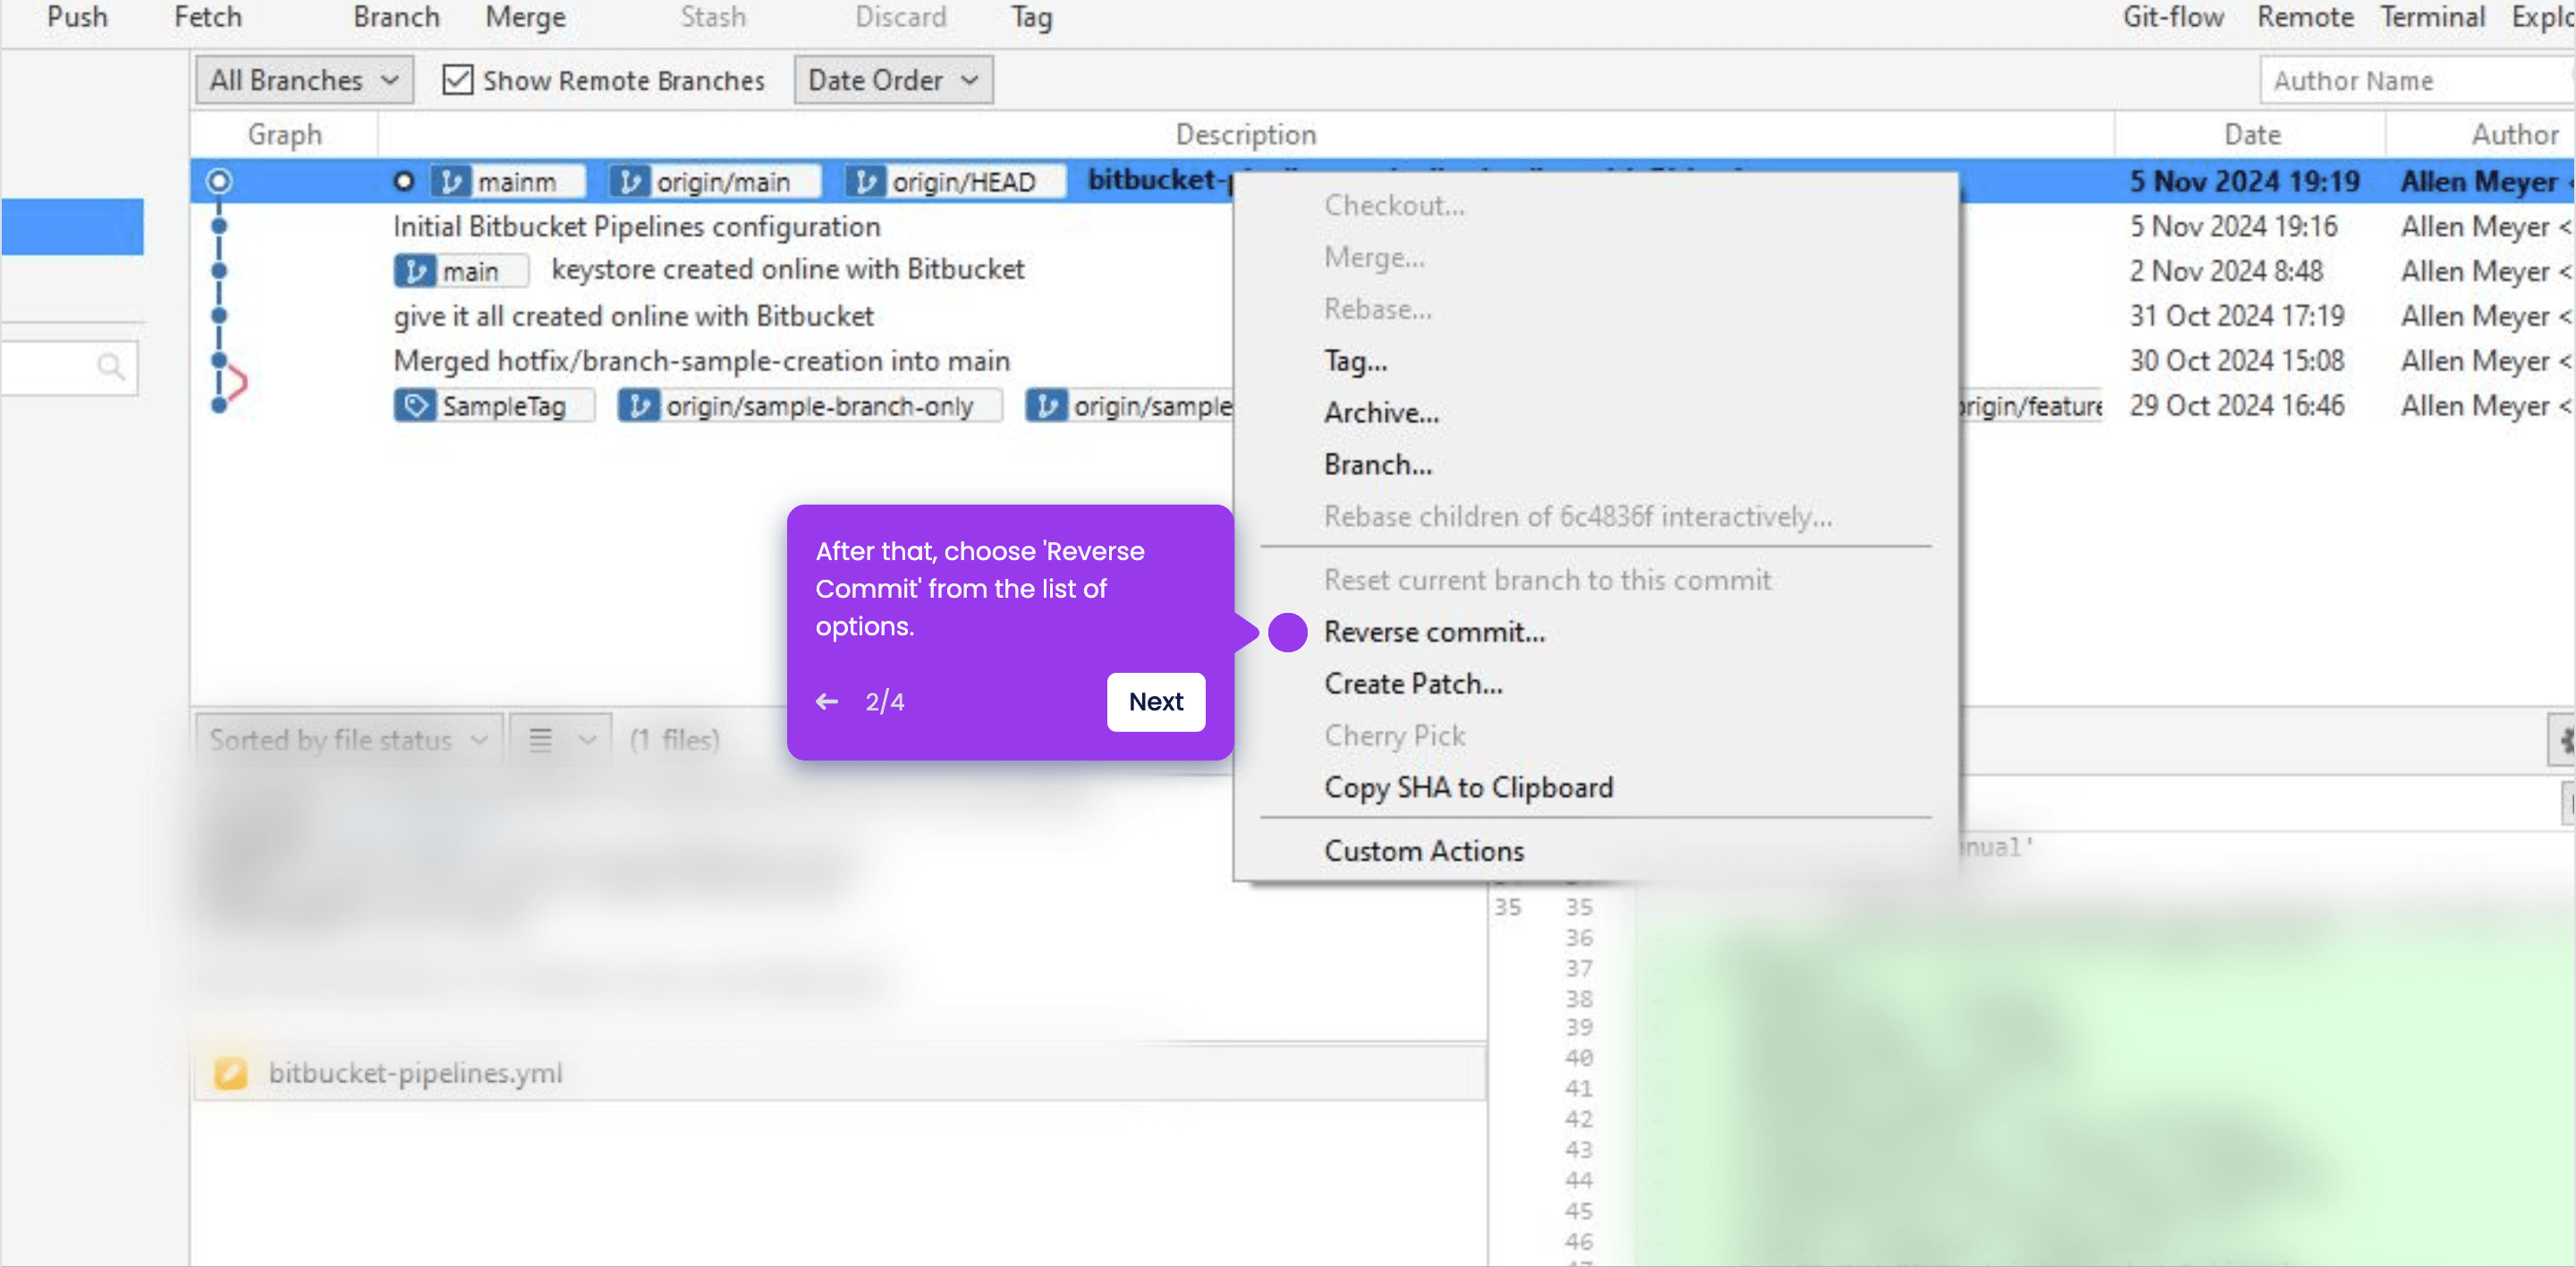Open the Sorted by file status dropdown
Image resolution: width=2576 pixels, height=1267 pixels.
(x=348, y=740)
